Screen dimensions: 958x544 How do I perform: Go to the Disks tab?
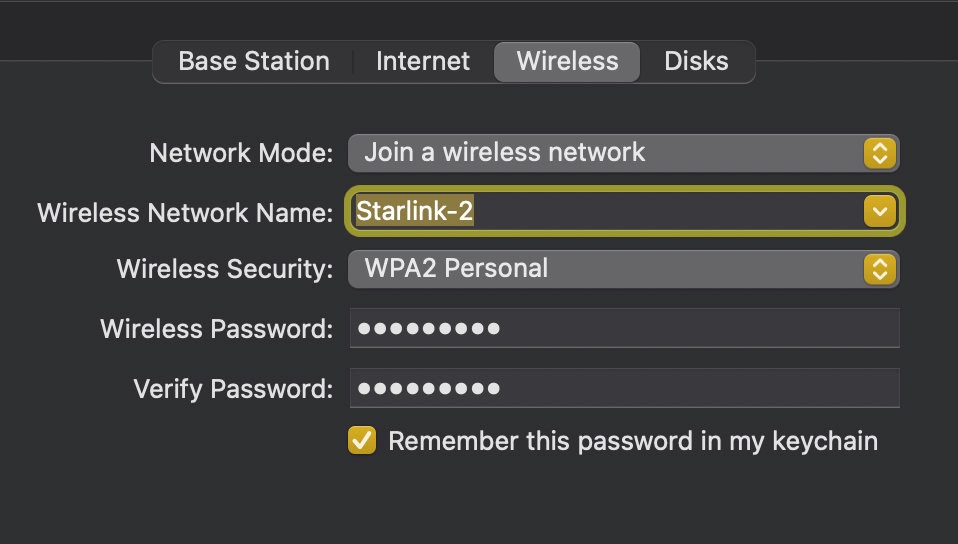coord(696,61)
